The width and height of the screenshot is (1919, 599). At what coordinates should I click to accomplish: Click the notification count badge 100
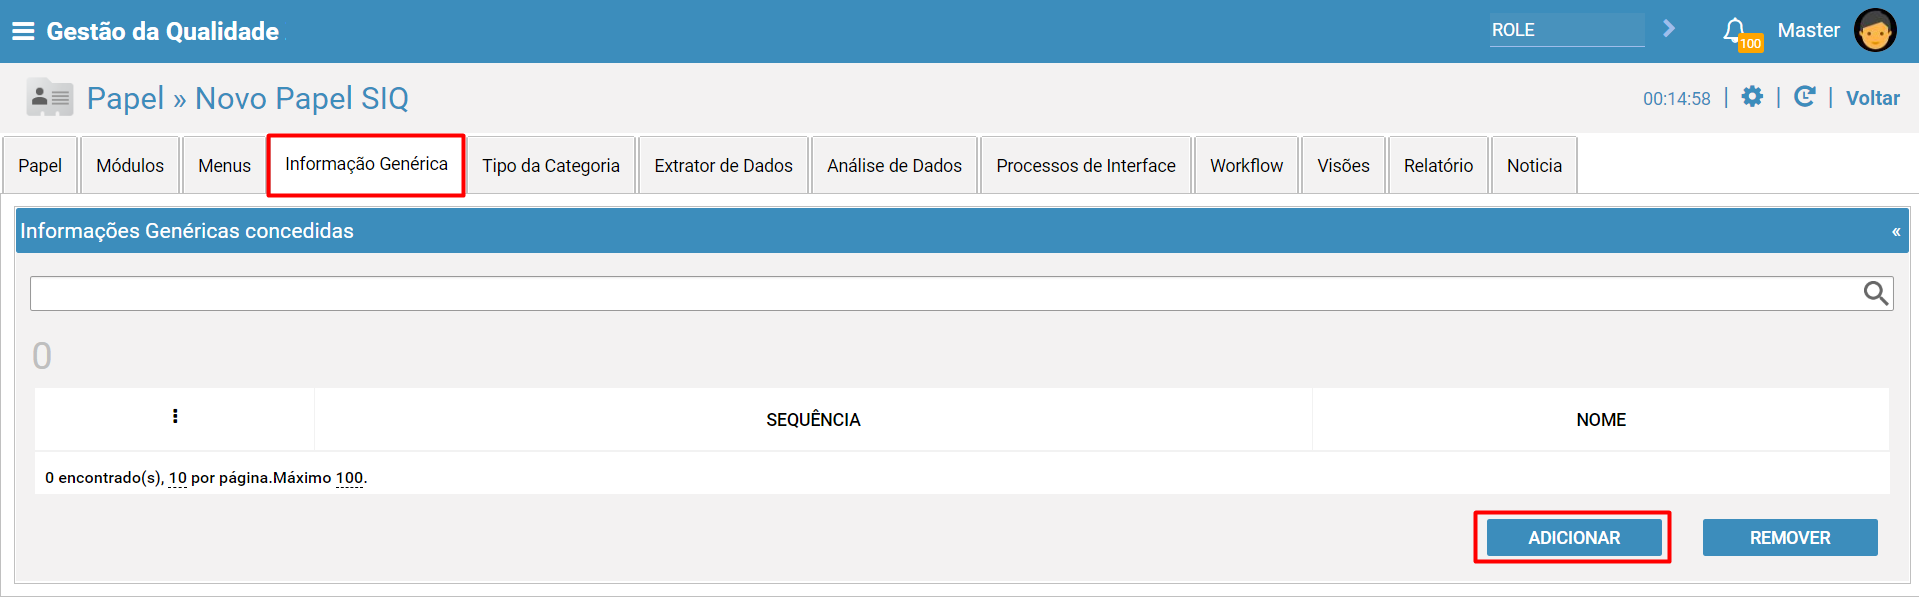pyautogui.click(x=1750, y=44)
